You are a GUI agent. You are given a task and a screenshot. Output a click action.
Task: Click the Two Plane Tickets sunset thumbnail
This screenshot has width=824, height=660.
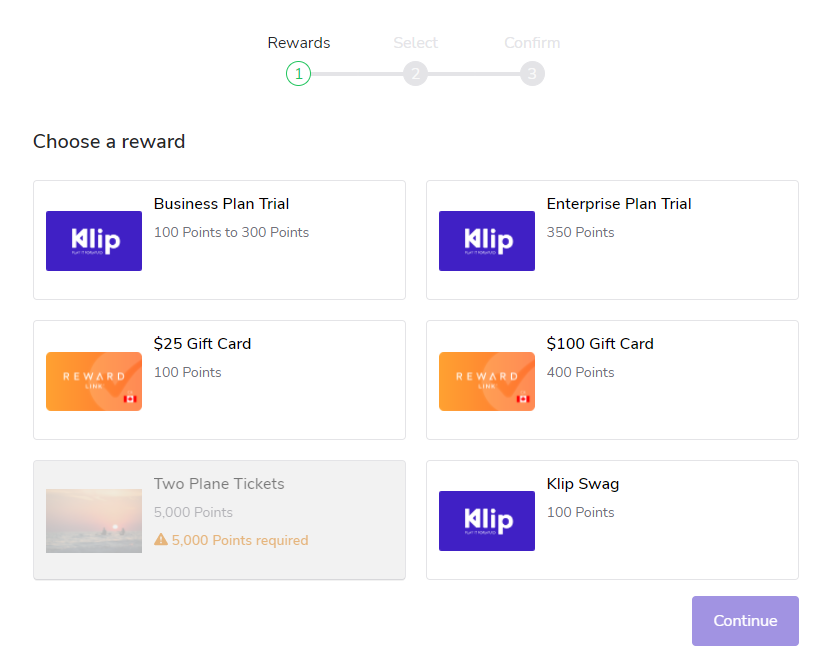tap(94, 521)
